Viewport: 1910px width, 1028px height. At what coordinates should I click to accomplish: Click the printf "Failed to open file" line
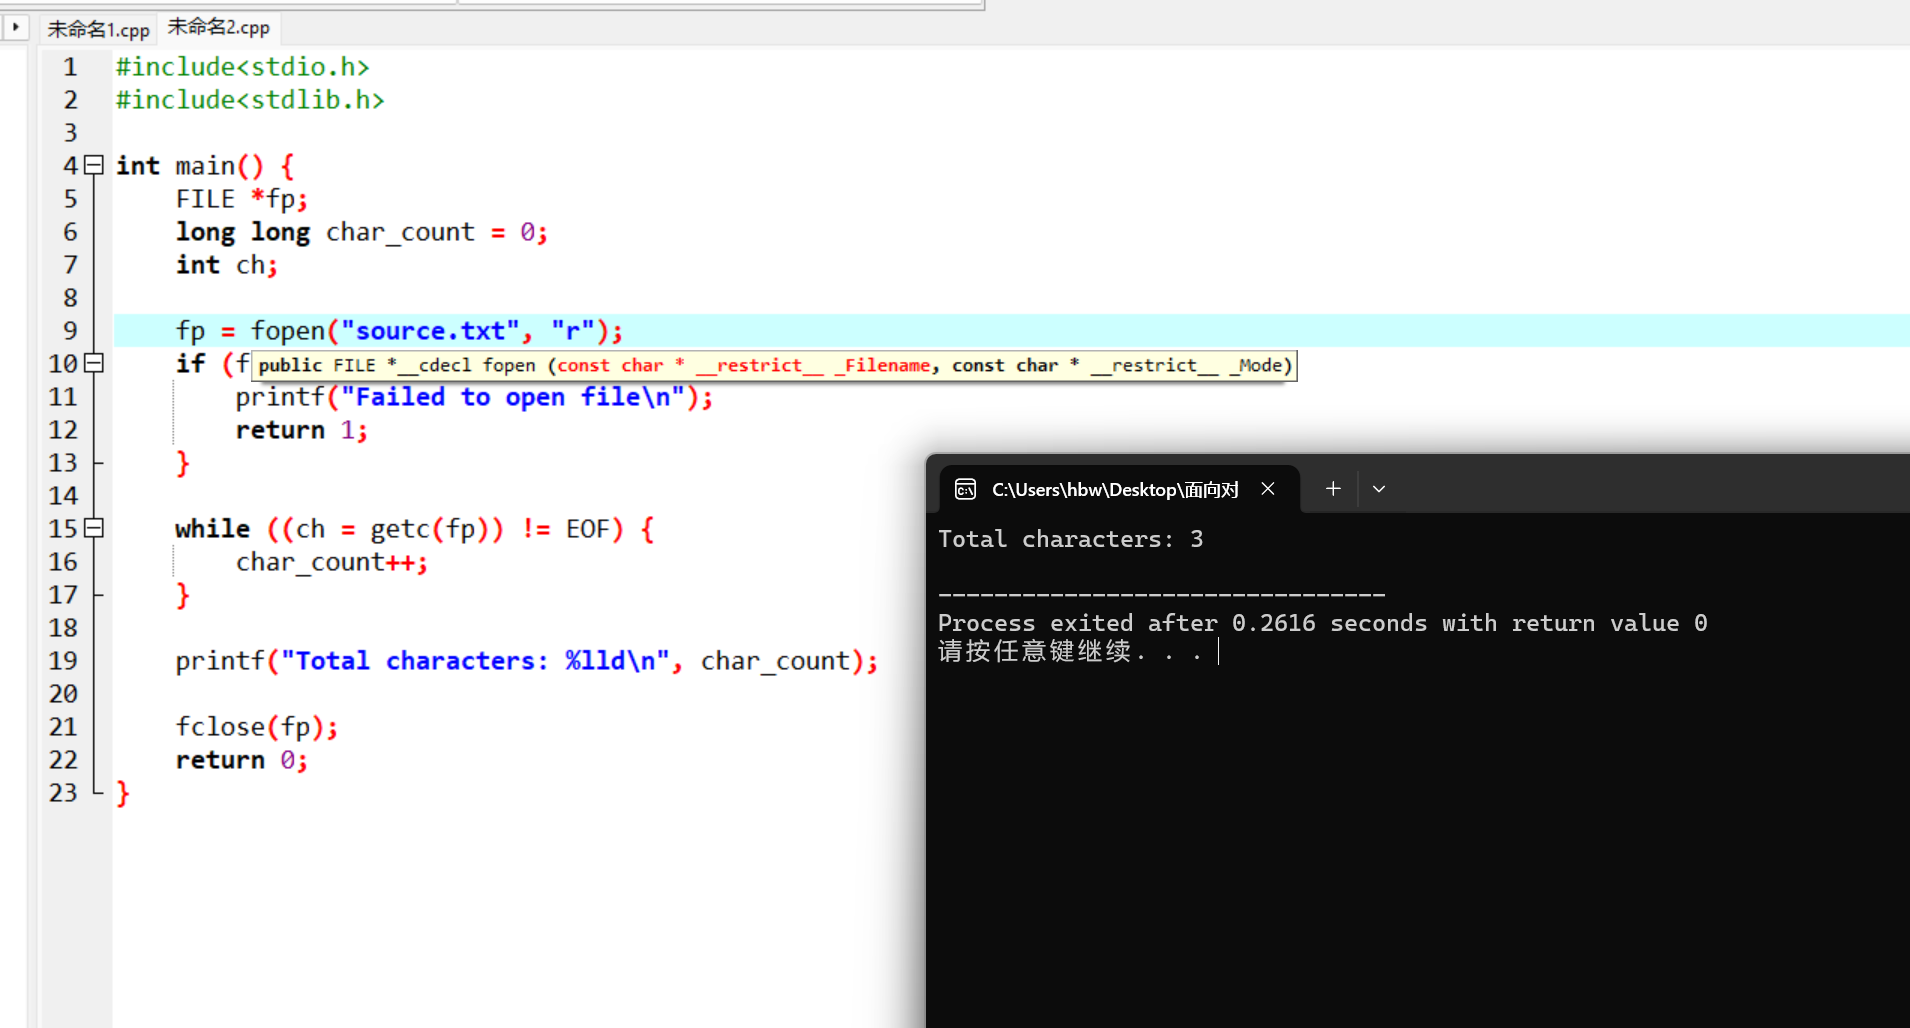point(474,397)
